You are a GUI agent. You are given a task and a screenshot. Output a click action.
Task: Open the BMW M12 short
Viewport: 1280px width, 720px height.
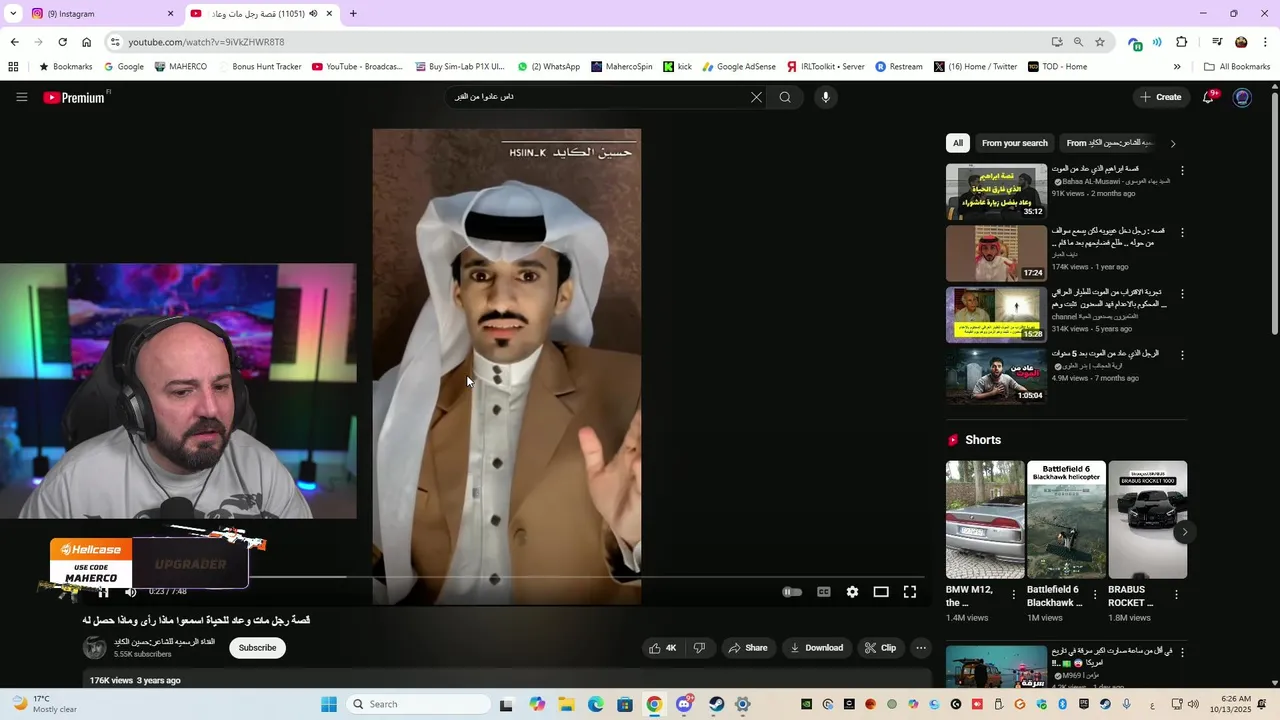(985, 520)
